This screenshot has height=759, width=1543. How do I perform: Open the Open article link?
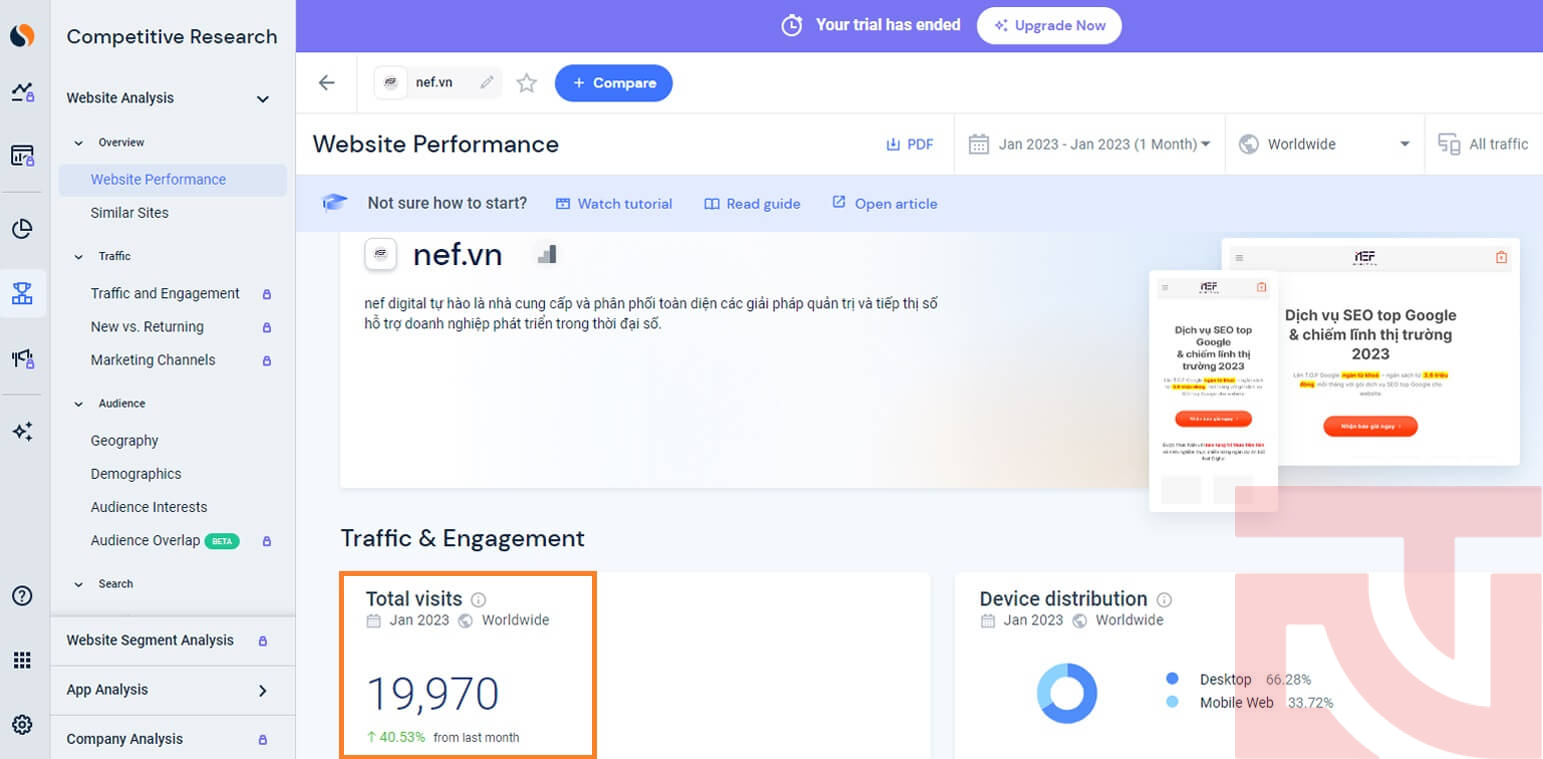tap(884, 204)
